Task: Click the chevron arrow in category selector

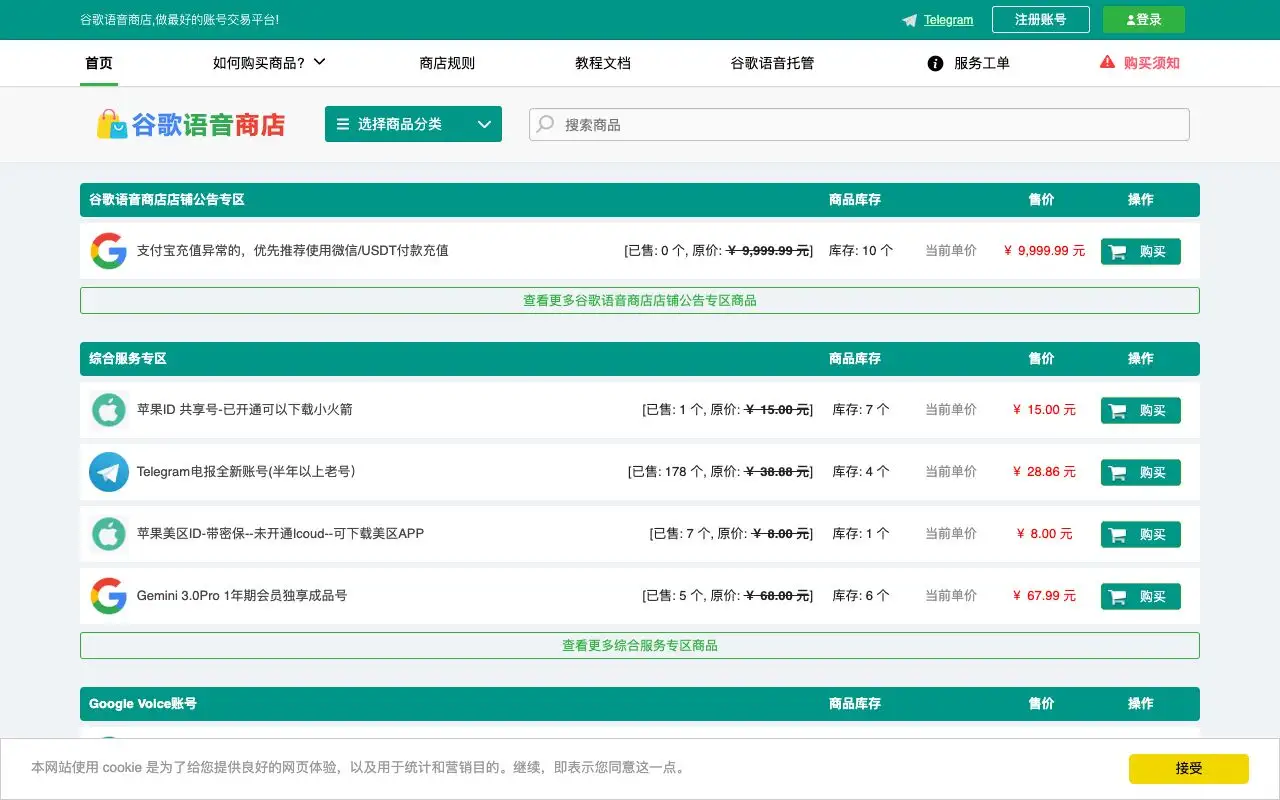Action: [484, 124]
